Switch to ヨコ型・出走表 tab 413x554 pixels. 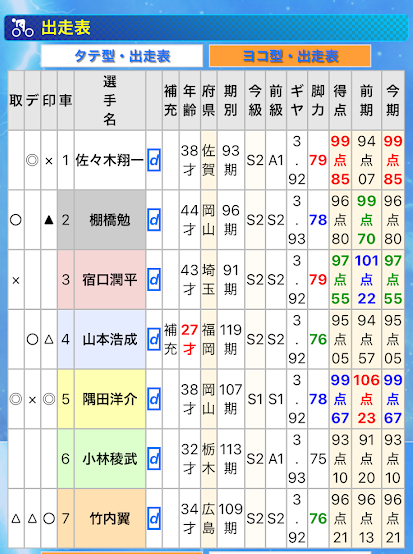pyautogui.click(x=290, y=56)
